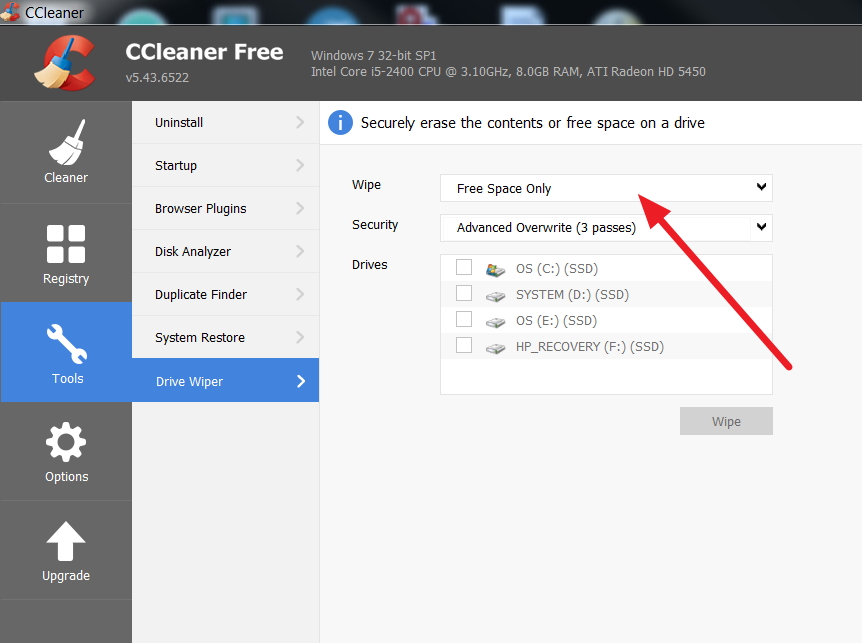
Task: Click the Intel Core i5-2400 system info line
Action: [508, 71]
